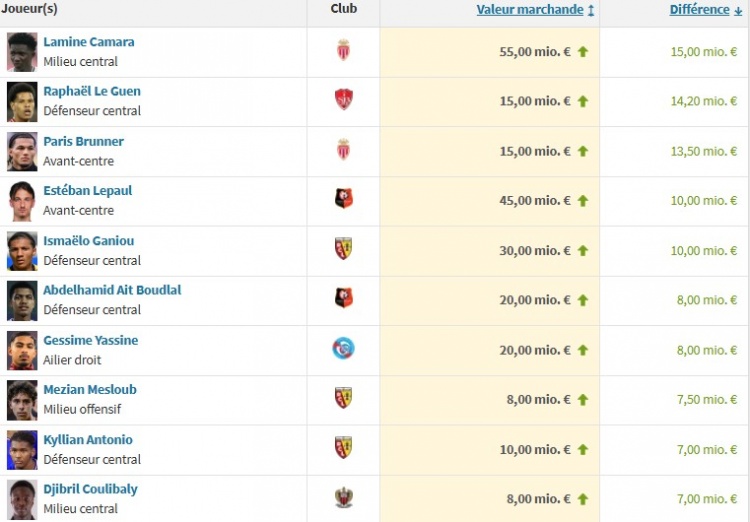Click the Strasbourg crest beside Gessime Yassine

pyautogui.click(x=343, y=348)
